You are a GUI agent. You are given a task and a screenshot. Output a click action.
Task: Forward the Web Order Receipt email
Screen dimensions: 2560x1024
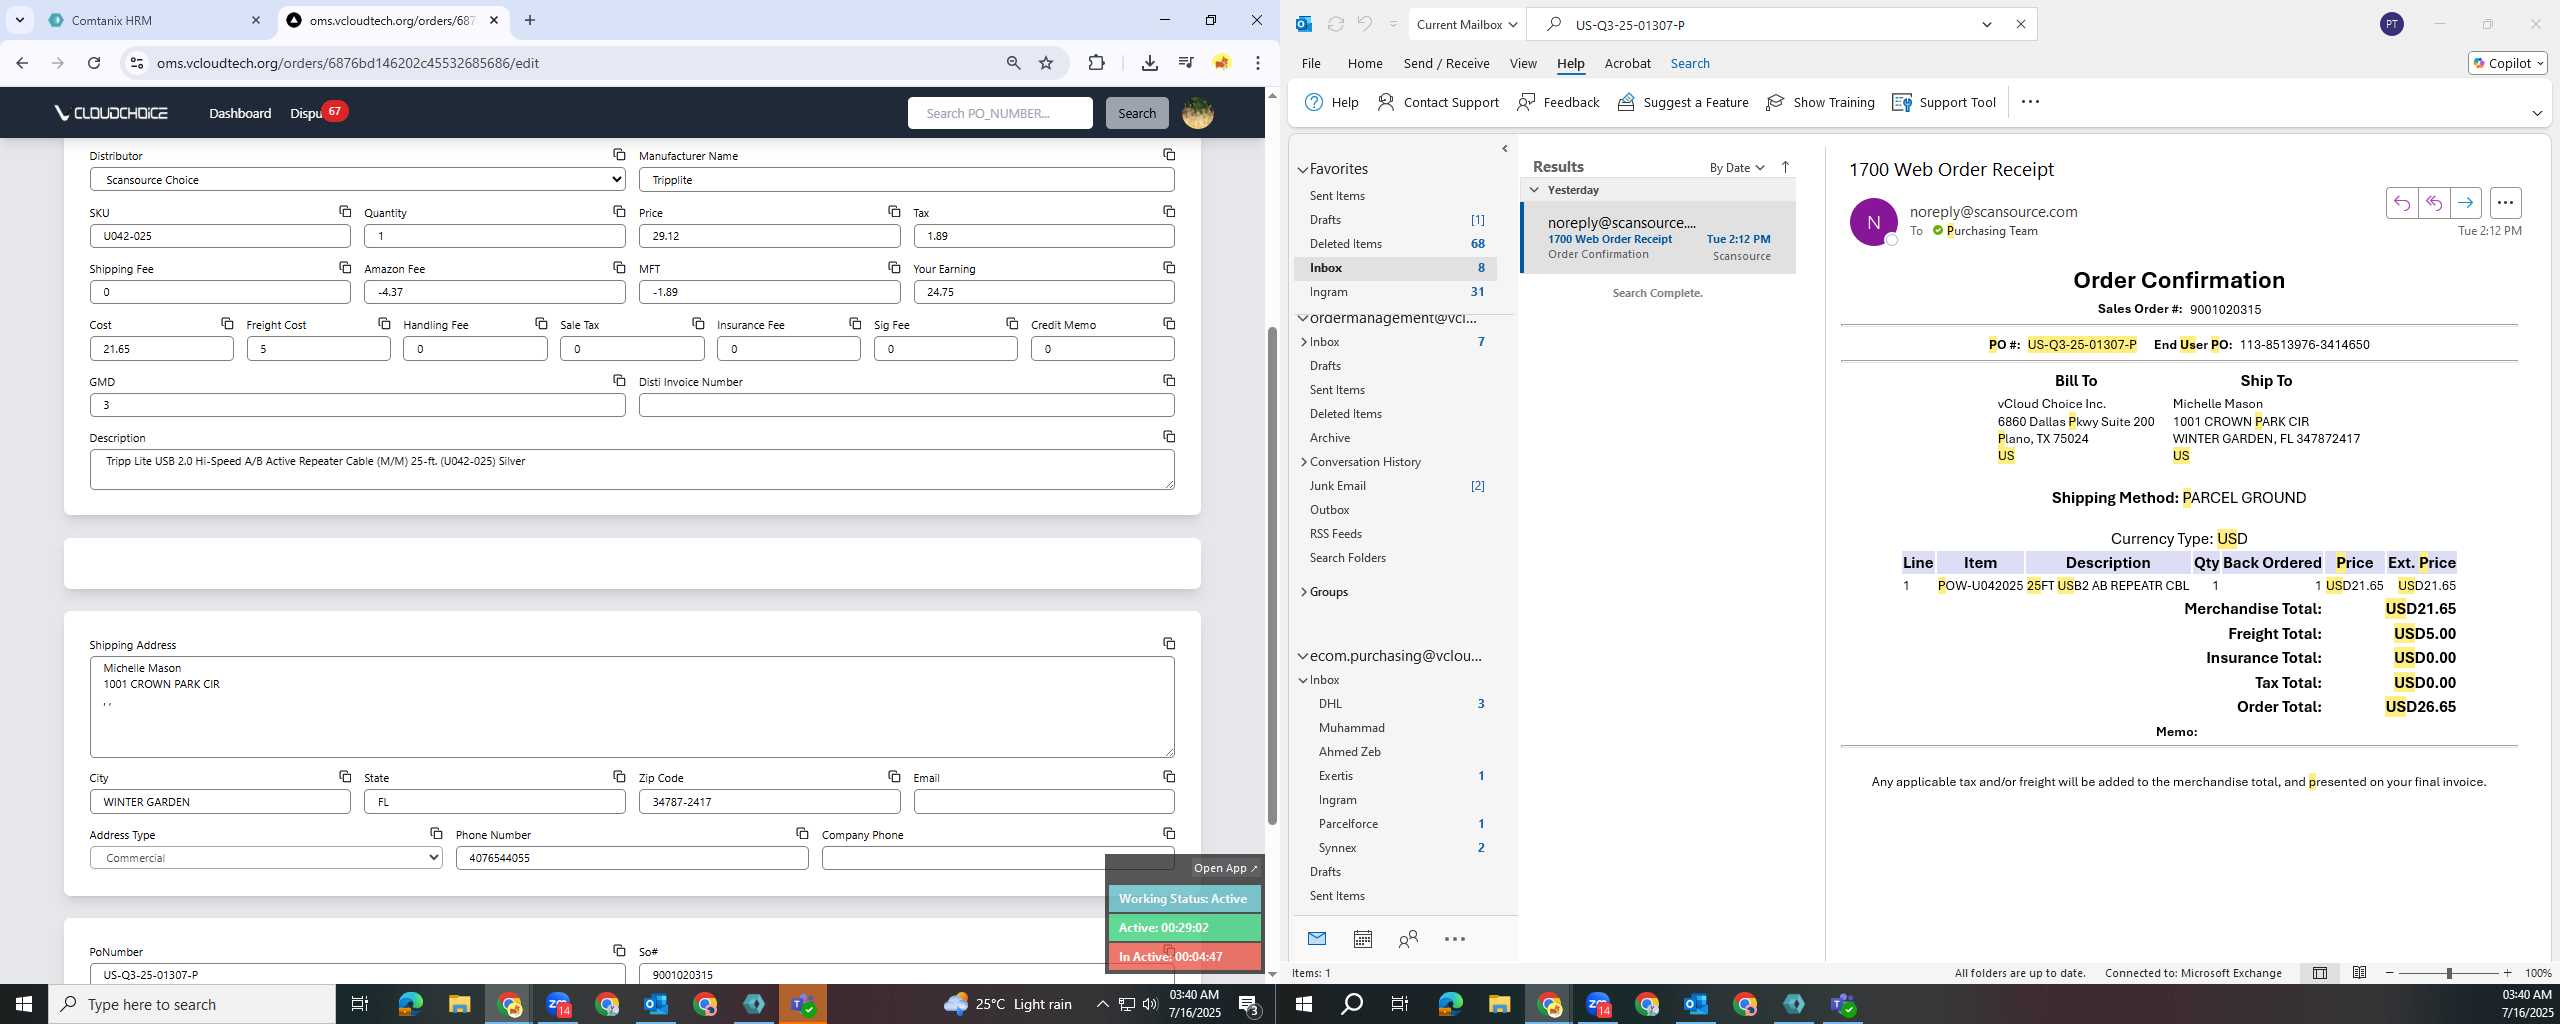(x=2465, y=203)
